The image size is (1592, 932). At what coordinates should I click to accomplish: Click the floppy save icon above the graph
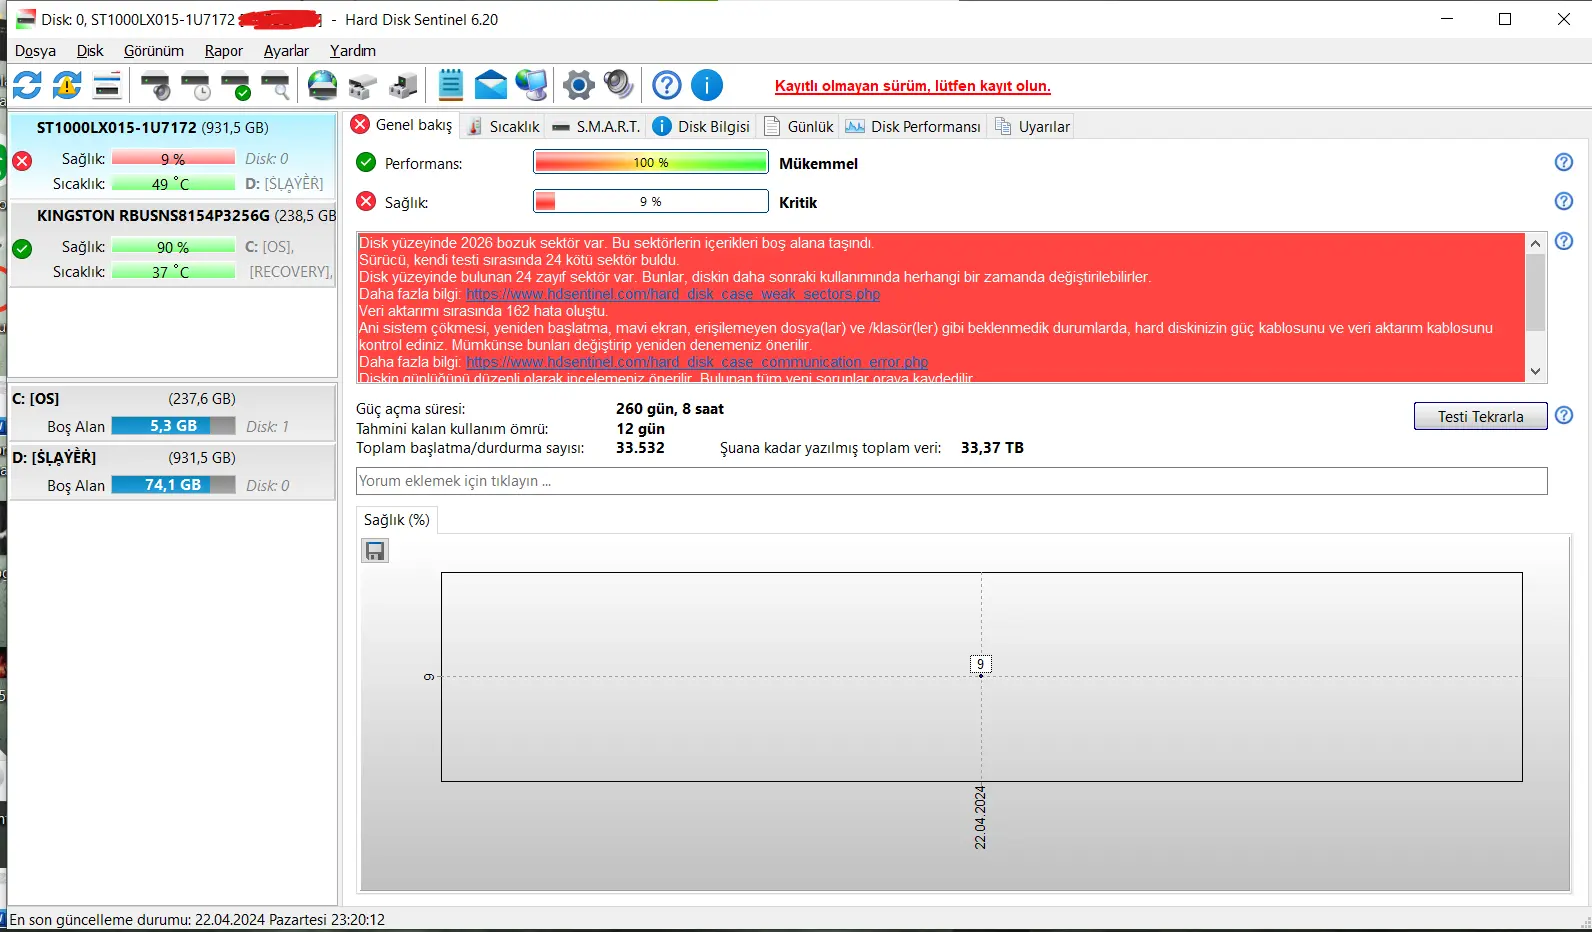click(x=375, y=550)
